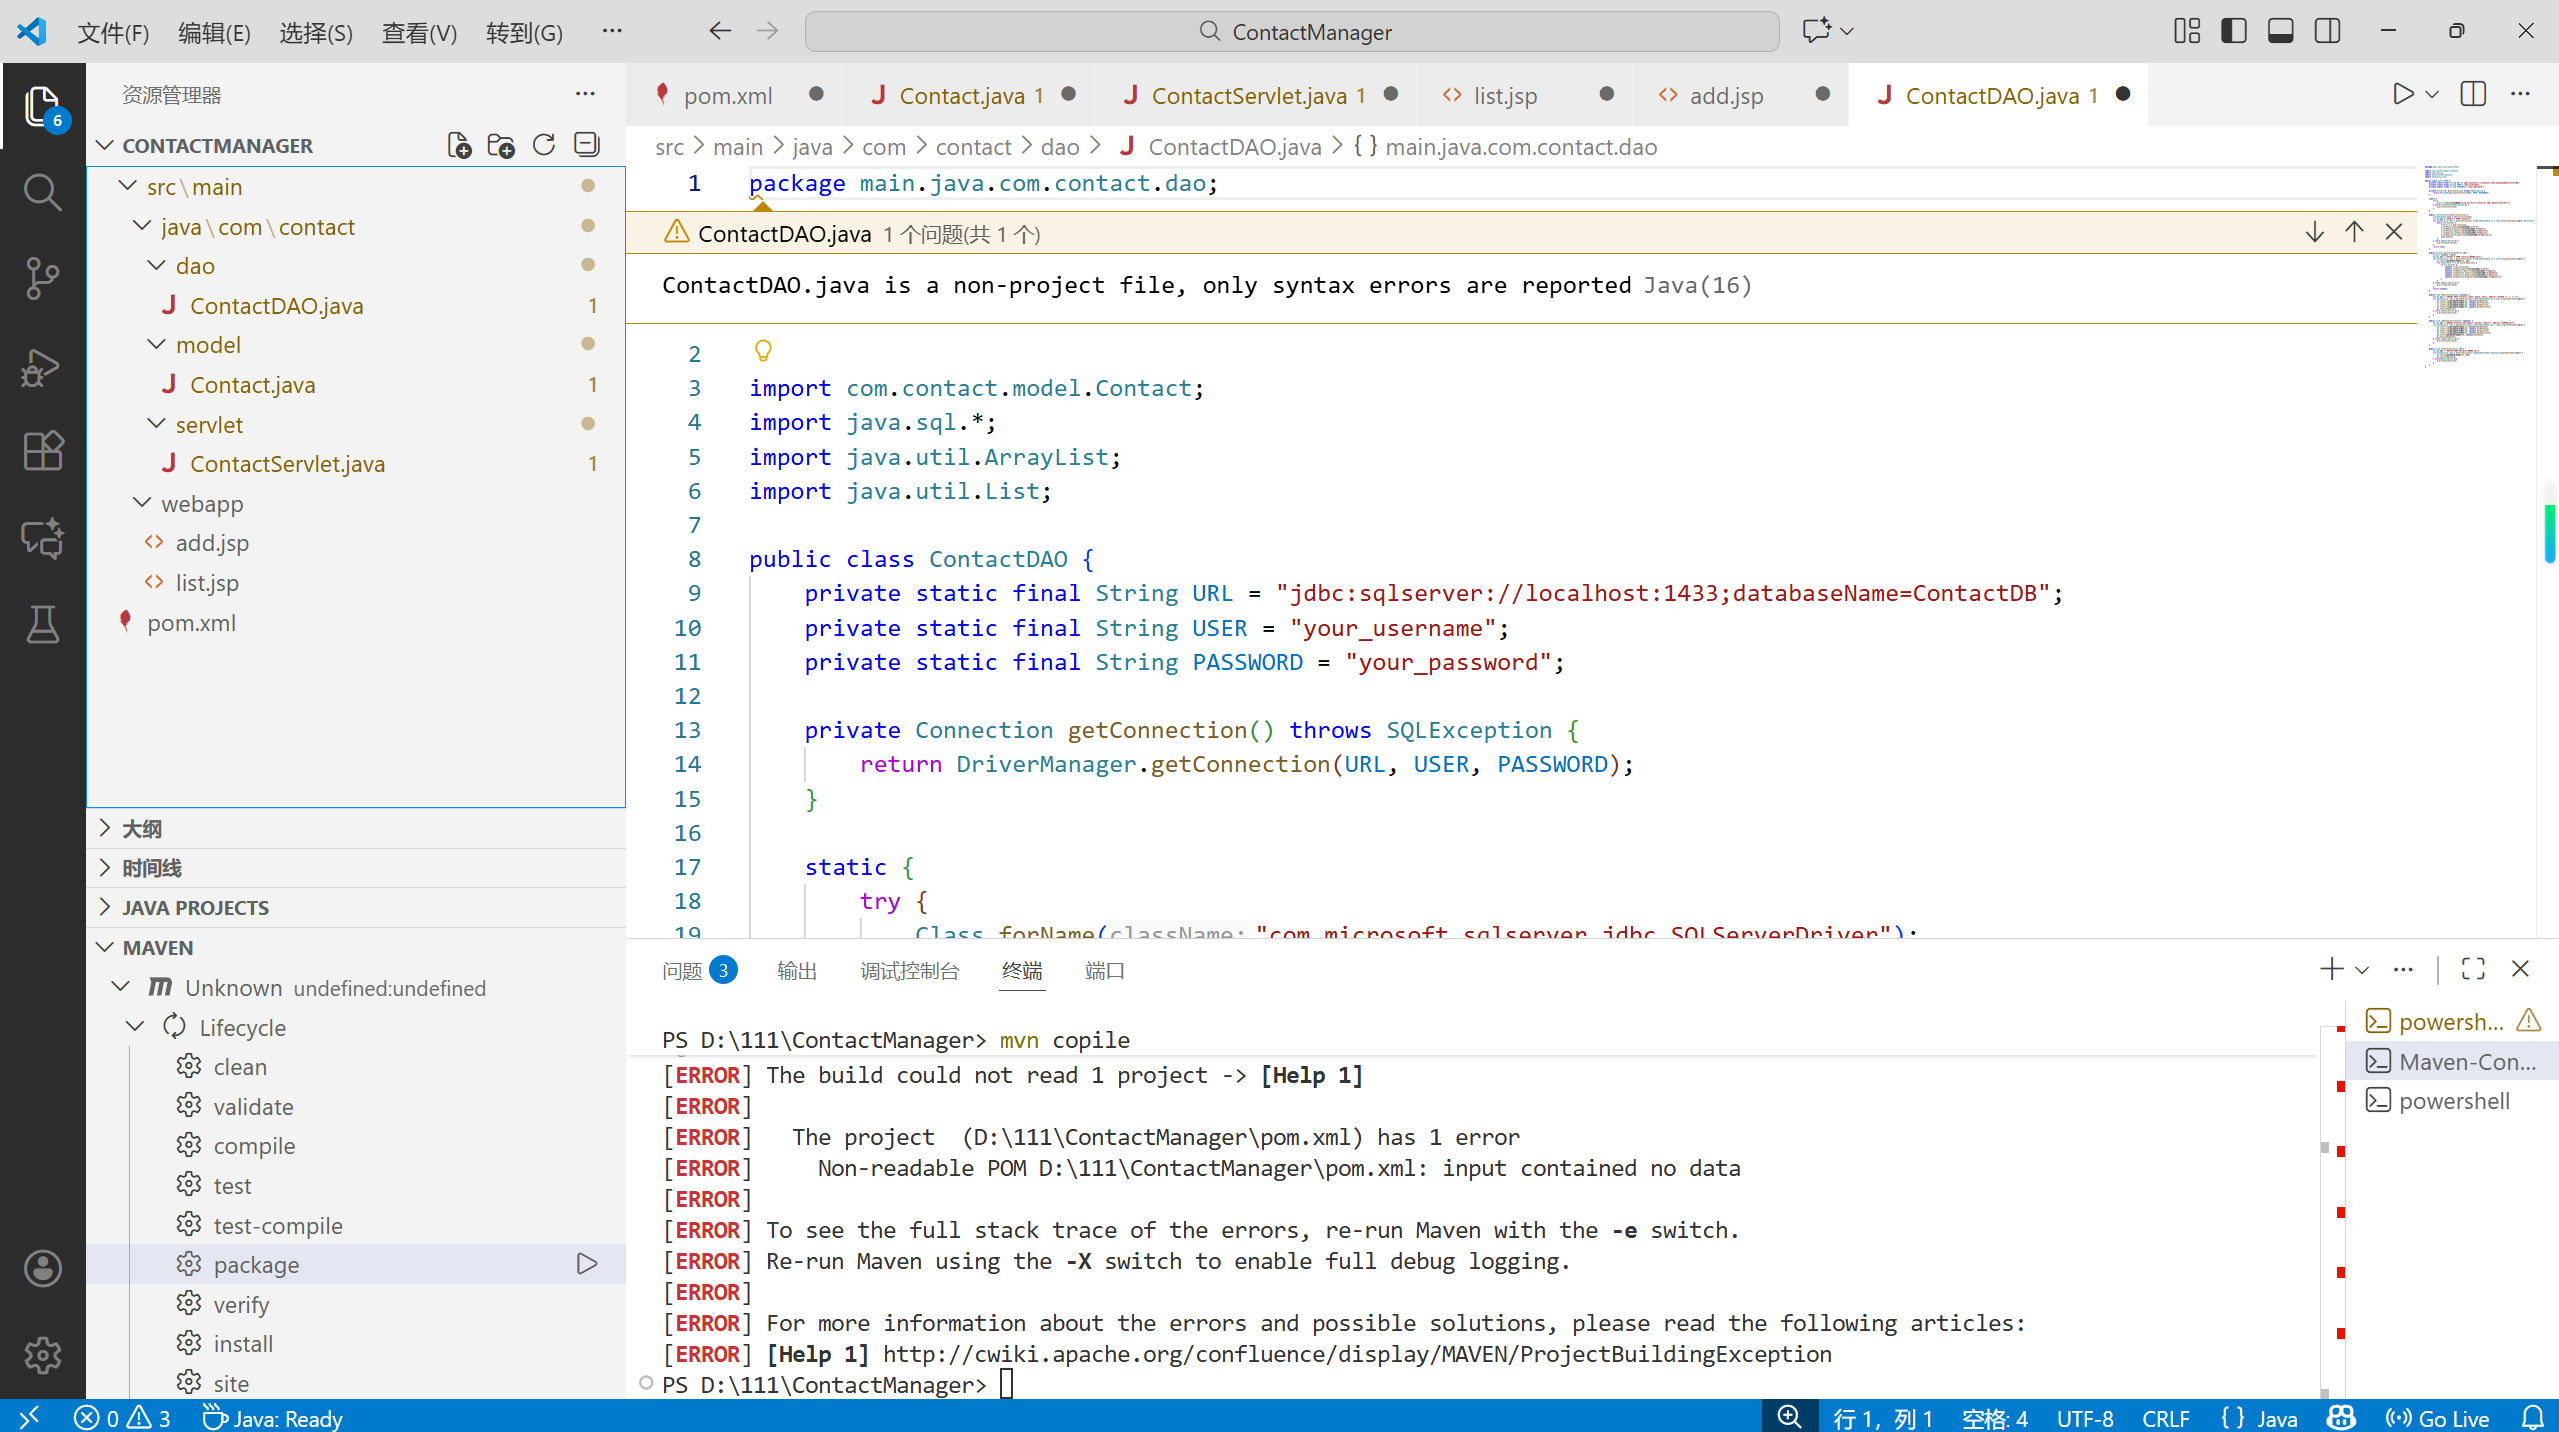2559x1432 pixels.
Task: Click Go Live in status bar
Action: pos(2439,1418)
